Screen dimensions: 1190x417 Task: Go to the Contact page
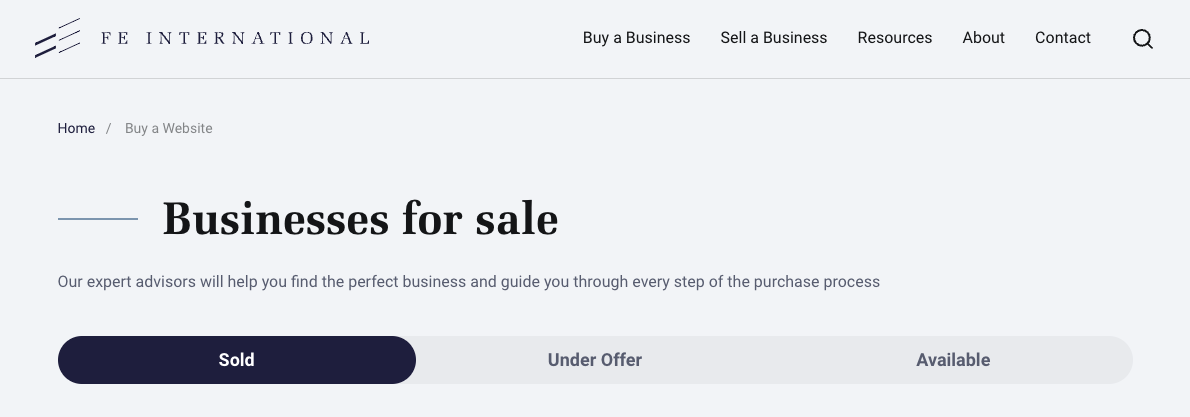pos(1062,38)
